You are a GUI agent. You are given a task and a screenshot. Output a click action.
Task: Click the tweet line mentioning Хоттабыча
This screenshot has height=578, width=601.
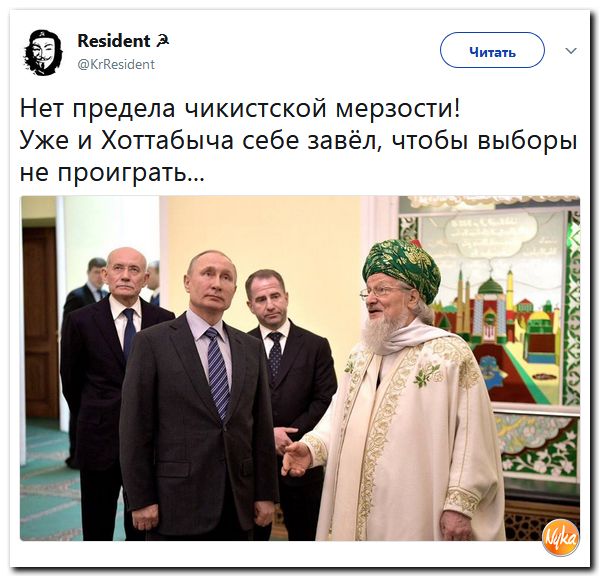coord(298,141)
